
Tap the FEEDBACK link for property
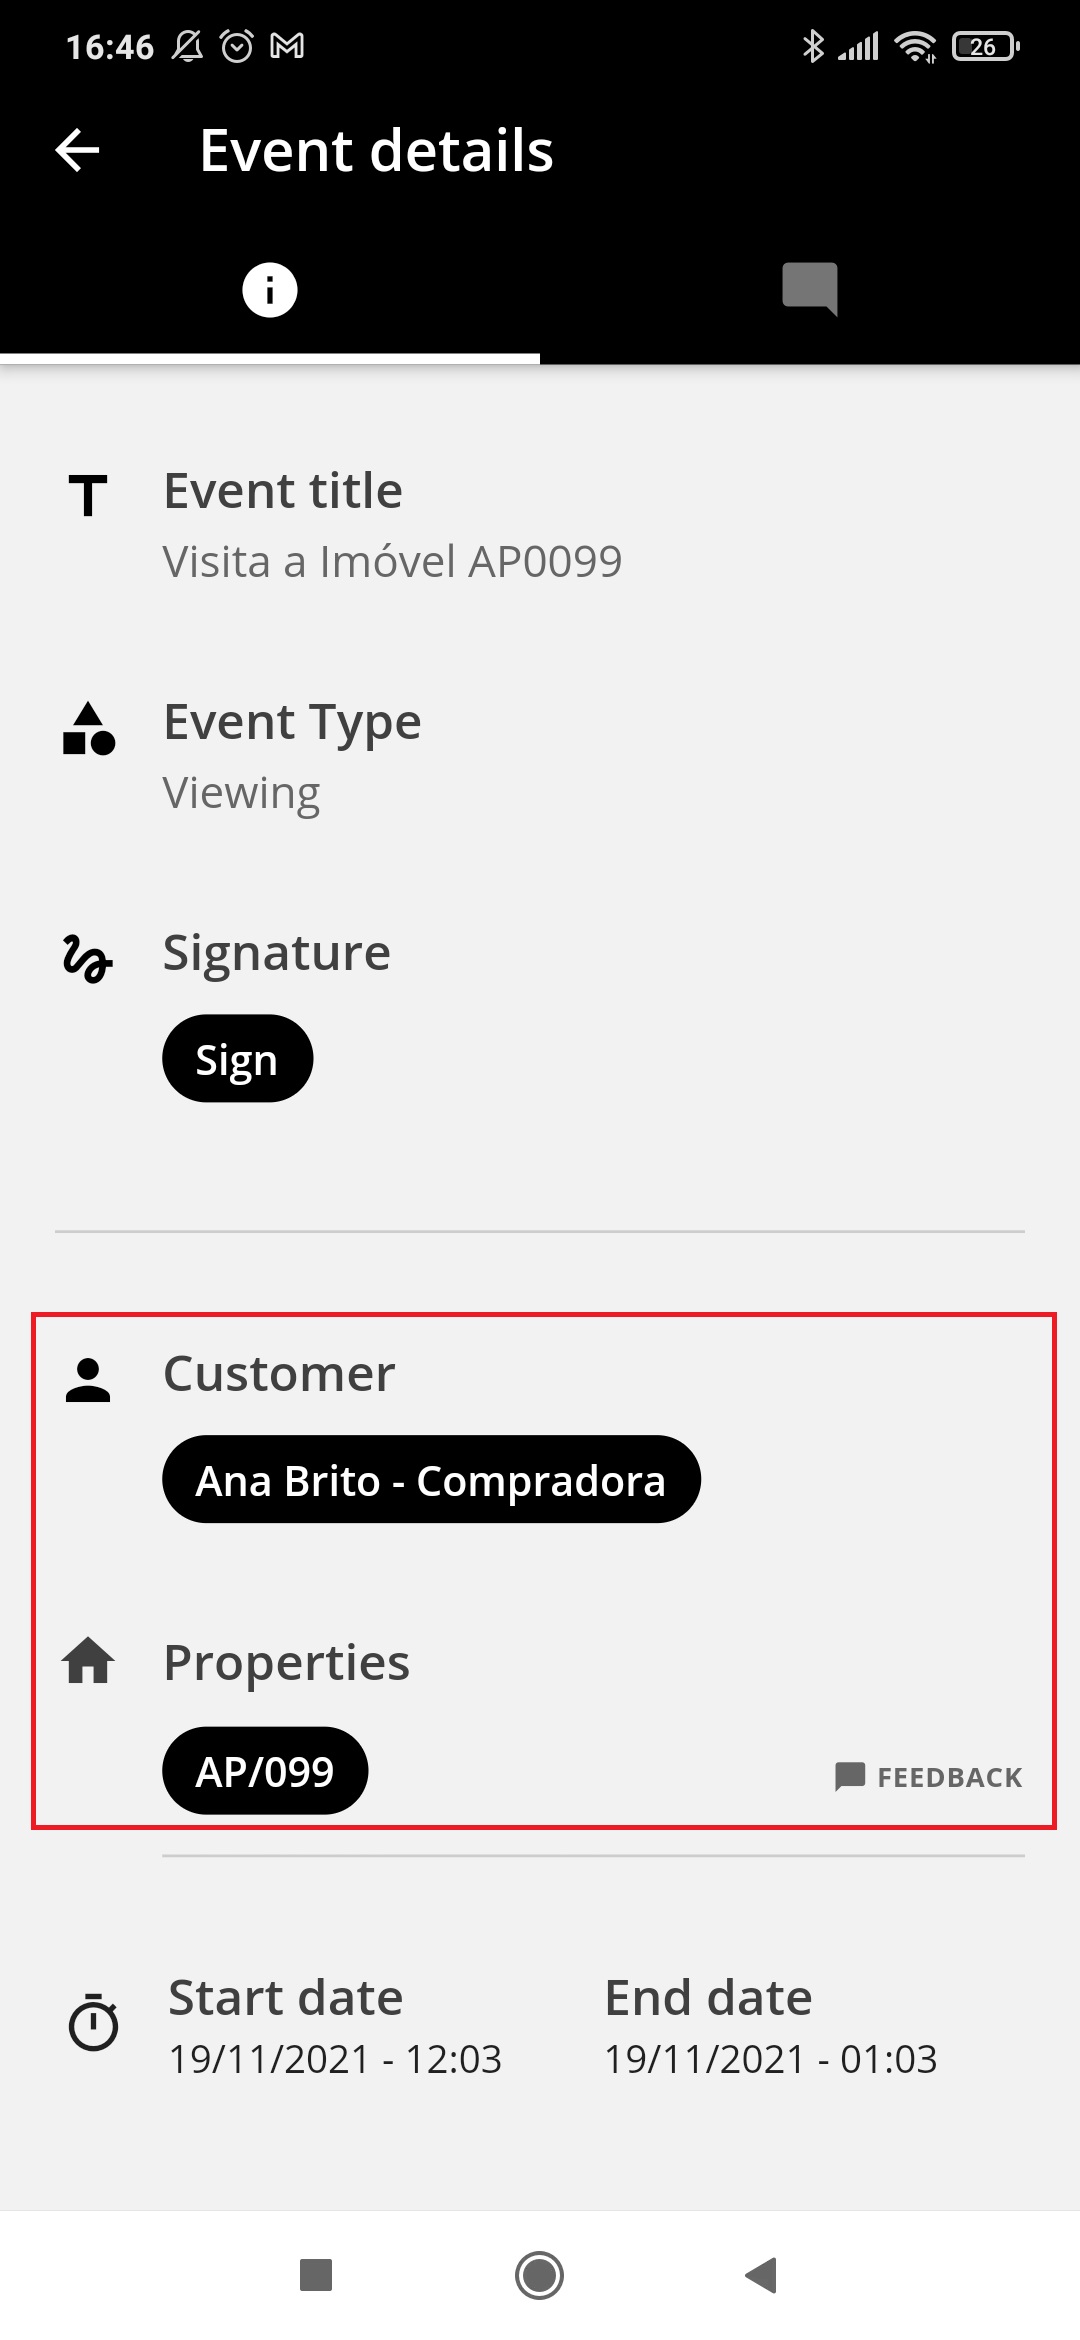929,1777
